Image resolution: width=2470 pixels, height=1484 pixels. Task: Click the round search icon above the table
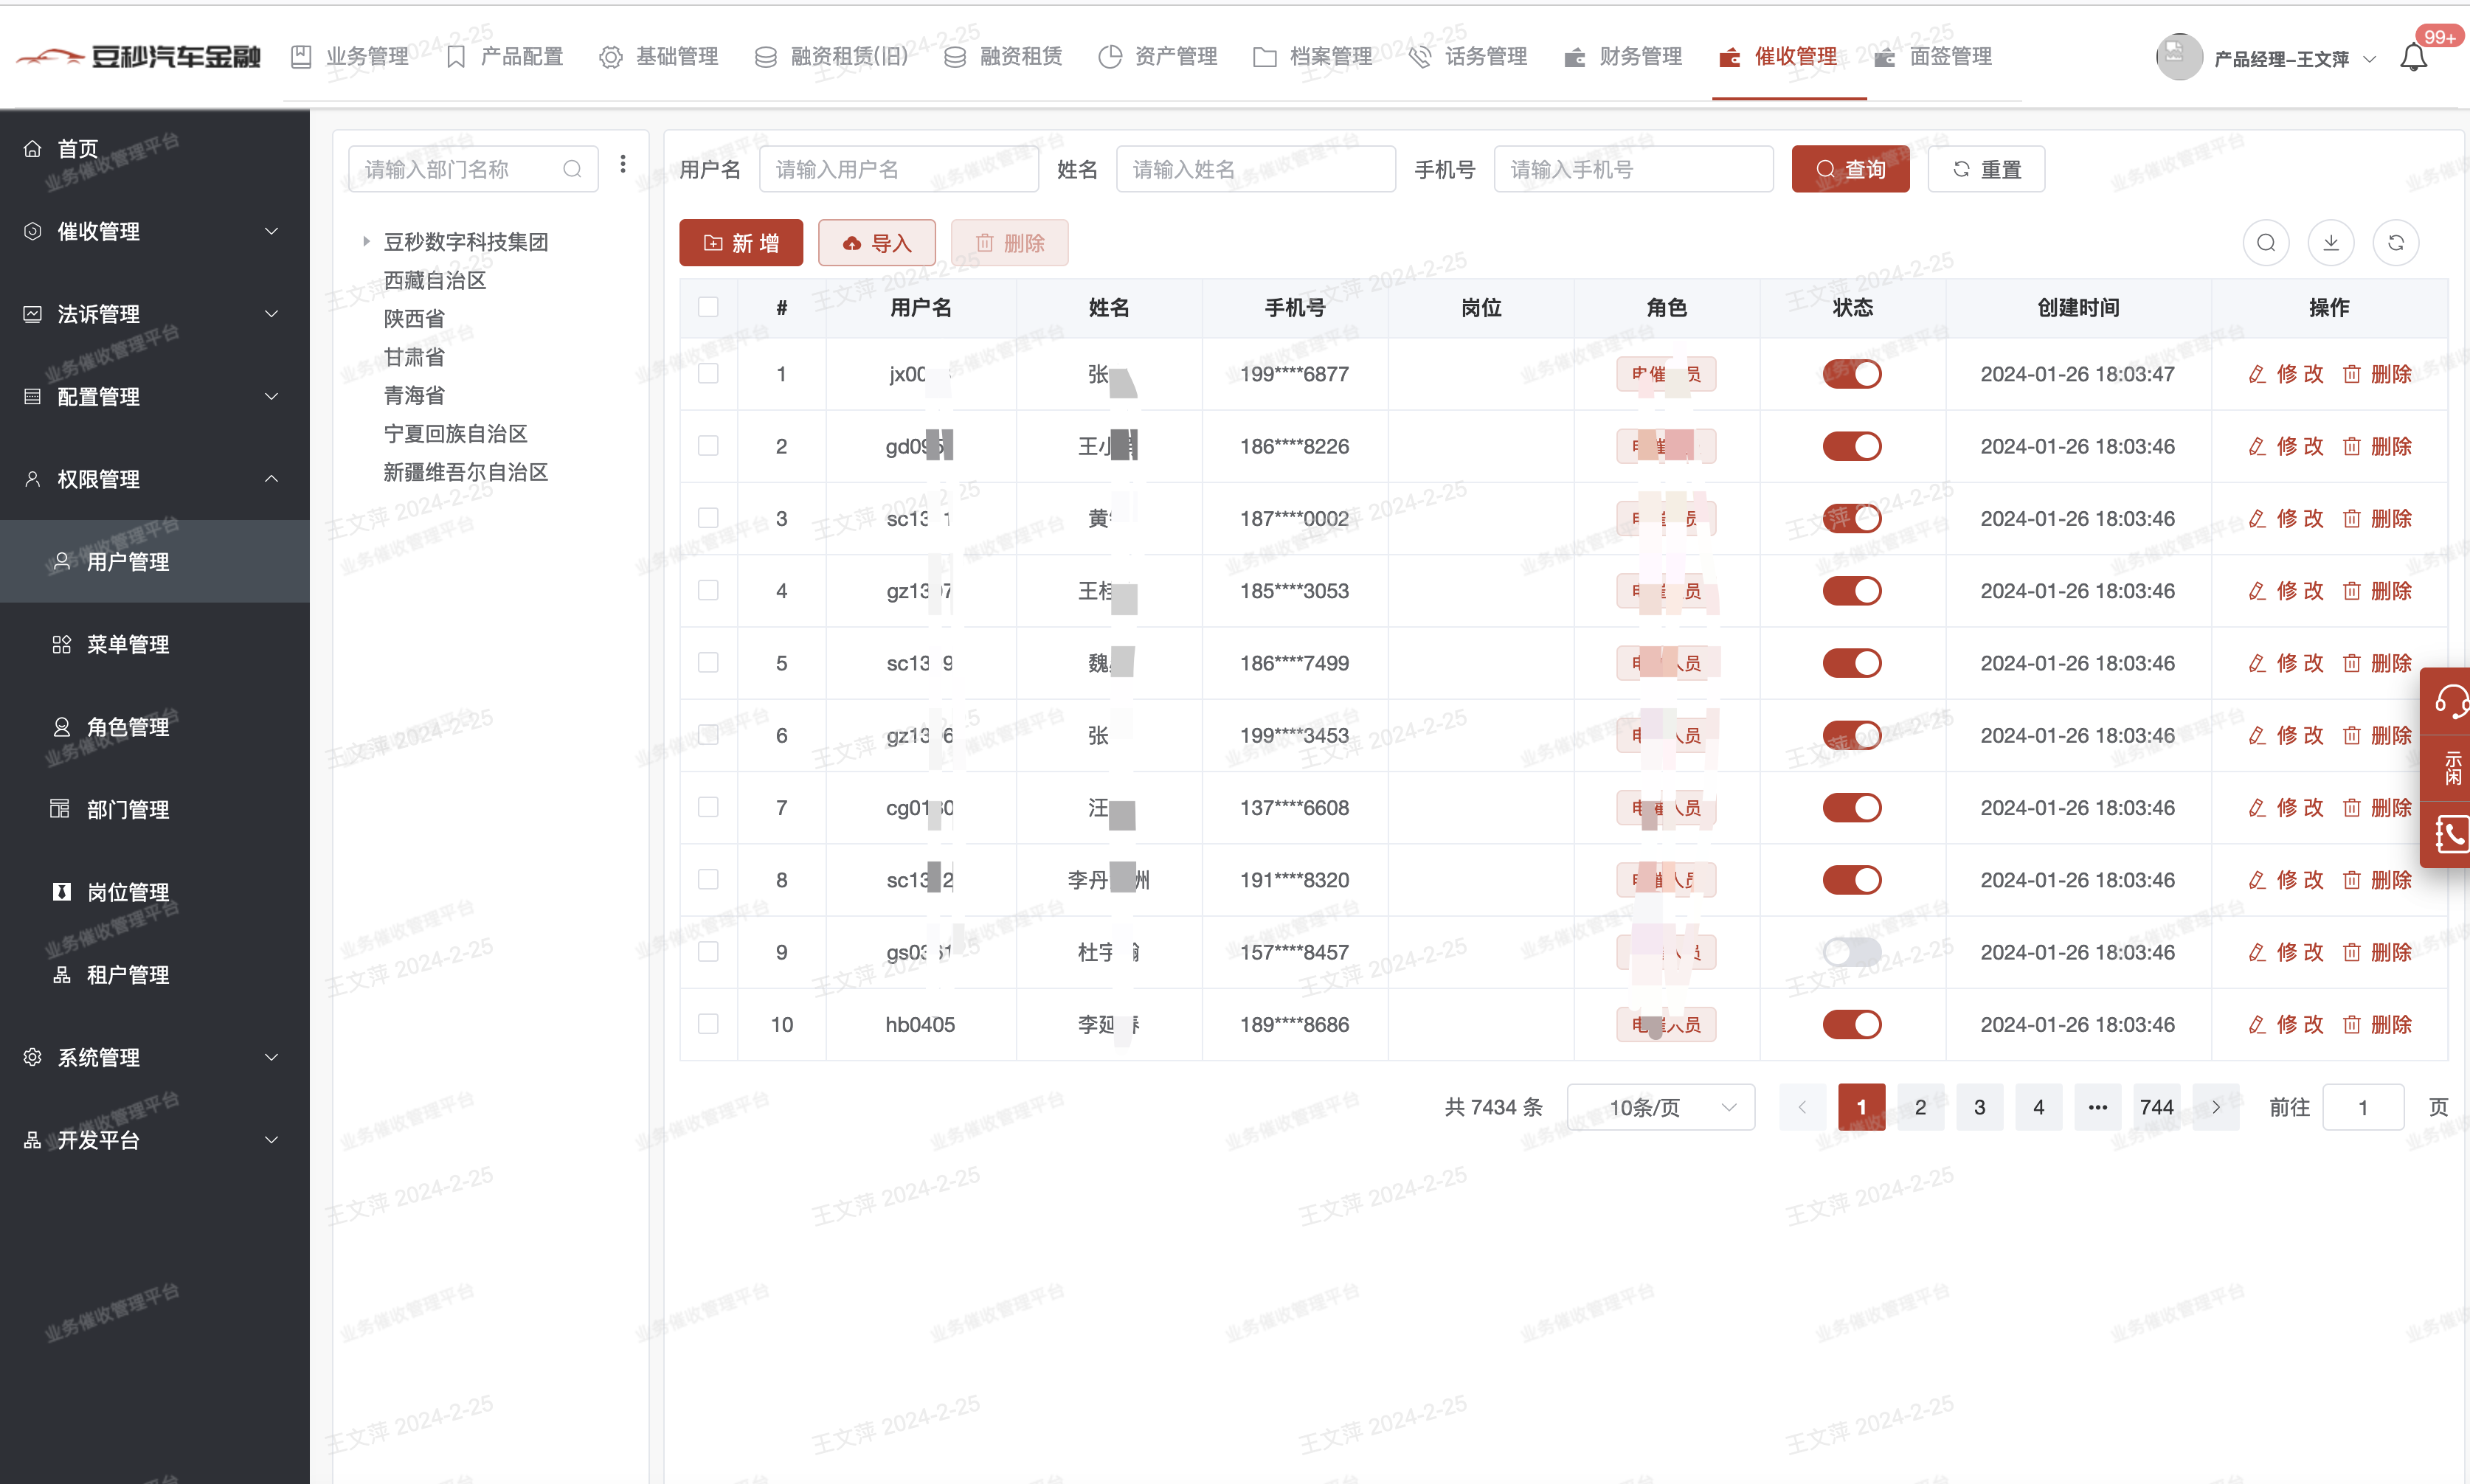click(x=2265, y=243)
